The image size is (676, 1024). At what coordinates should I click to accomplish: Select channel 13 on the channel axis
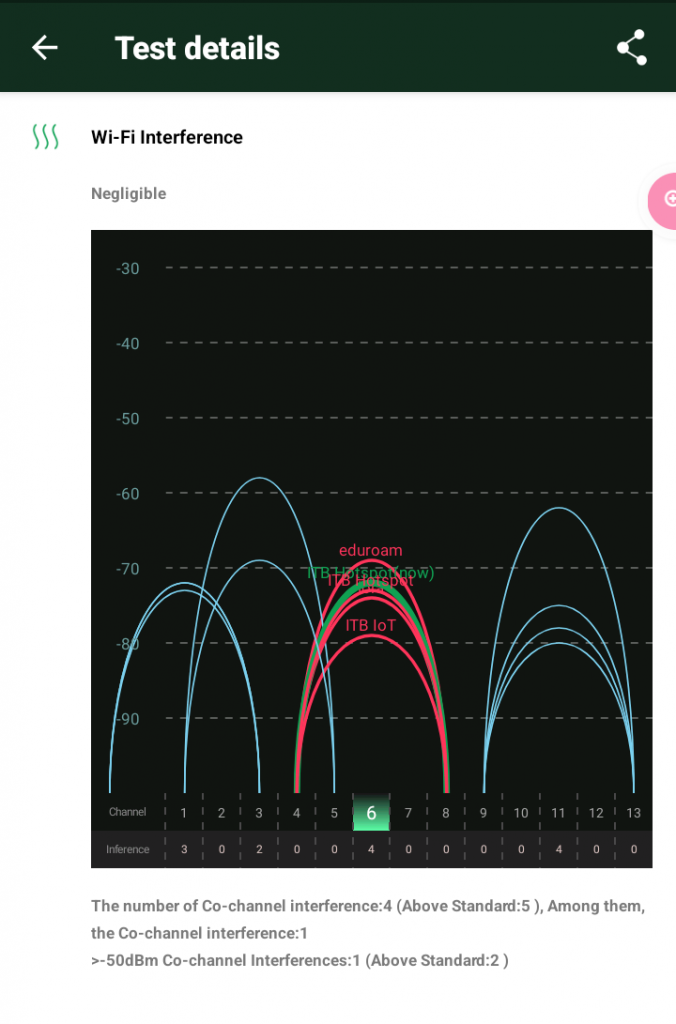coord(633,813)
